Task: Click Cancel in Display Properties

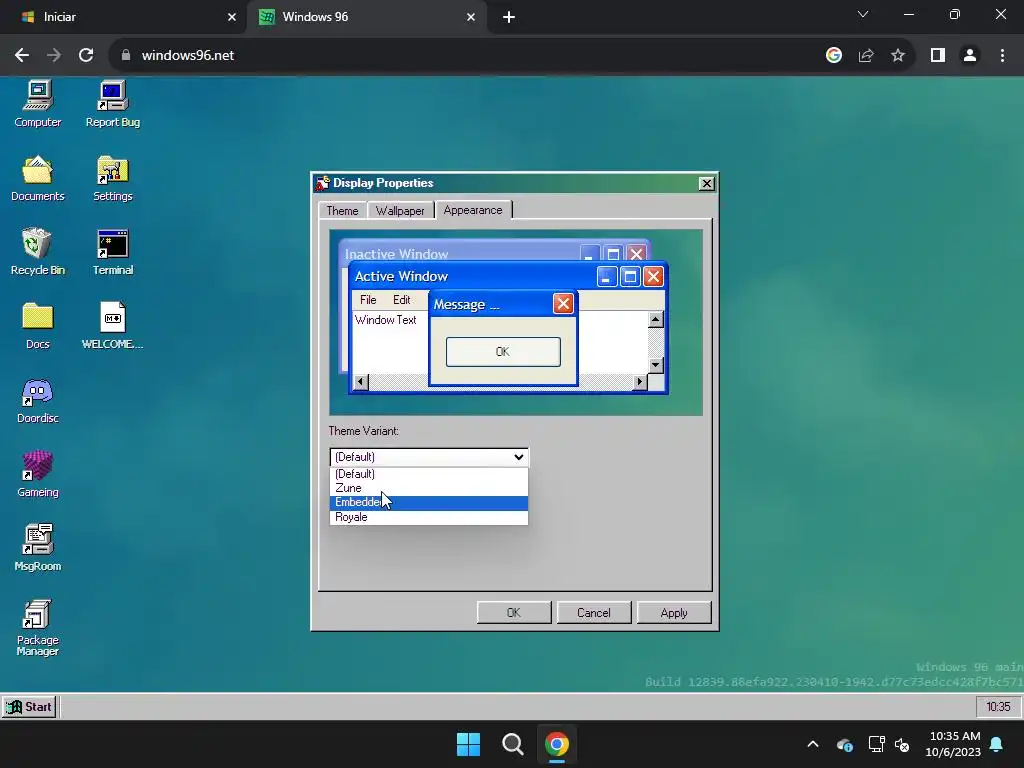Action: pos(594,613)
